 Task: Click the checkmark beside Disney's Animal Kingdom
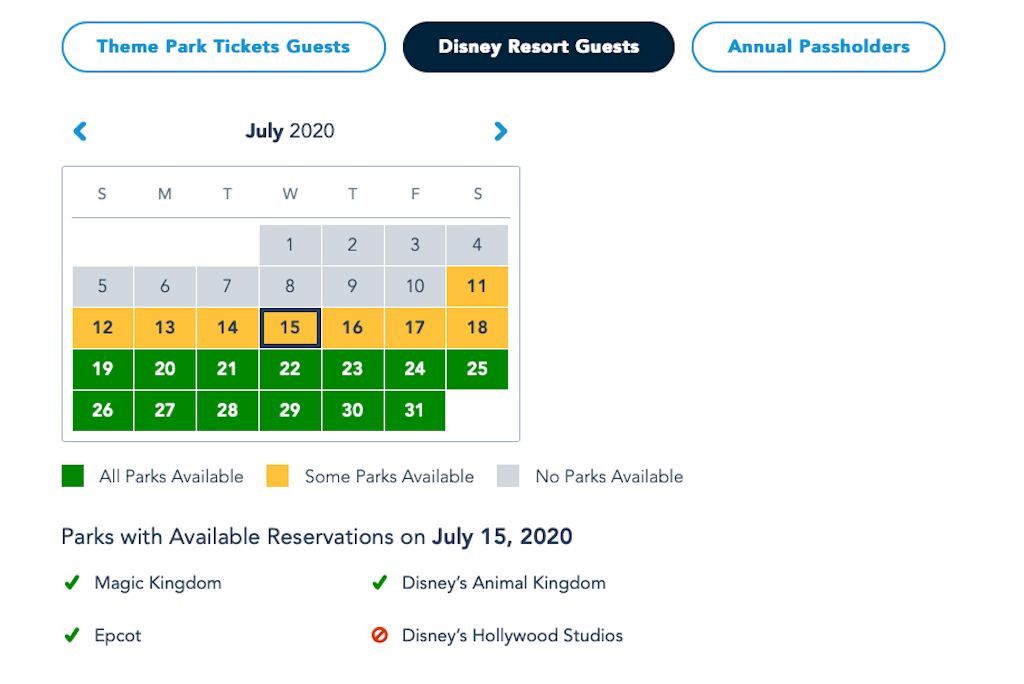pos(380,583)
